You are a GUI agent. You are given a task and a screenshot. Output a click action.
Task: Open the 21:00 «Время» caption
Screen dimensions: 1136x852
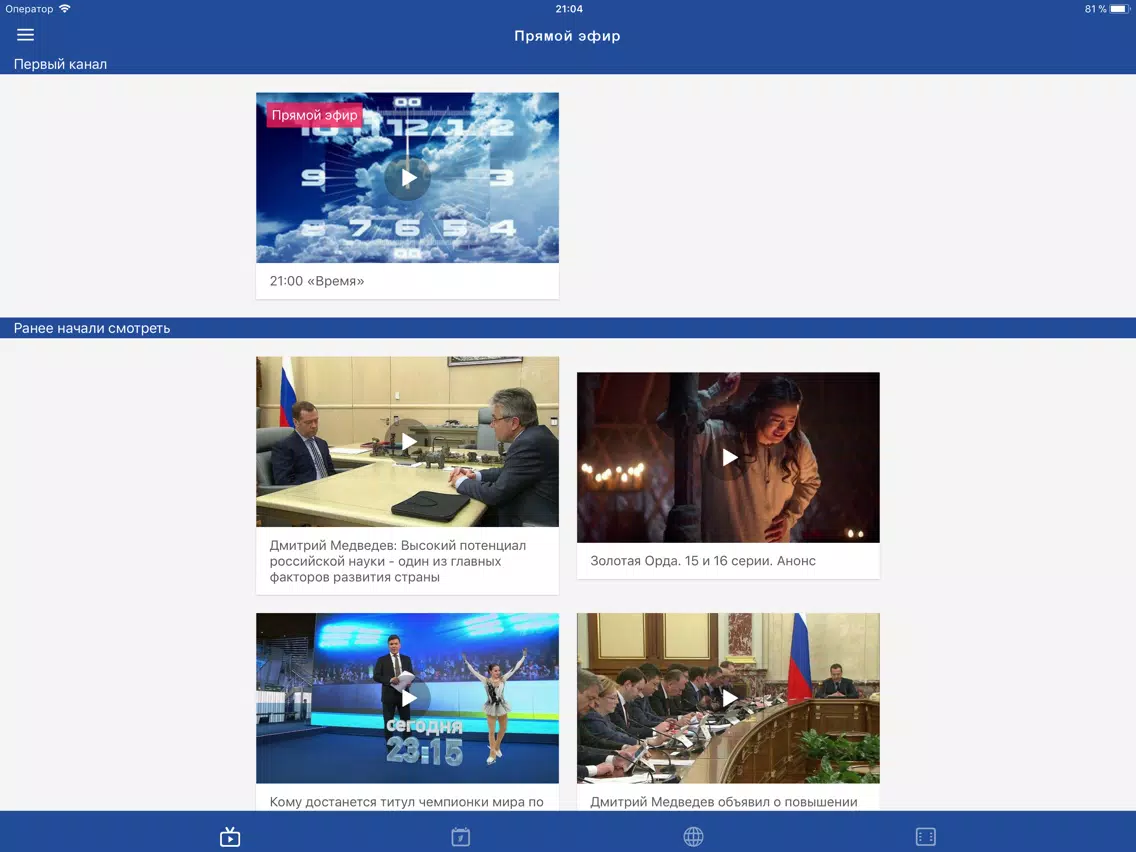317,280
